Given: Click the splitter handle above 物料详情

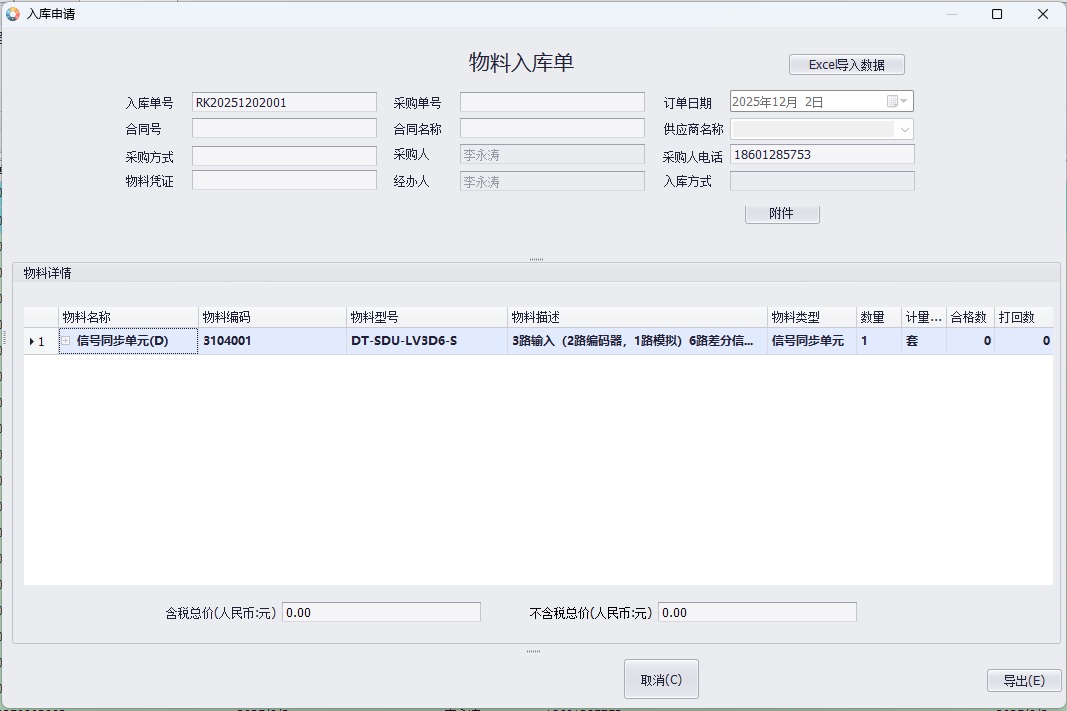Looking at the screenshot, I should [536, 259].
